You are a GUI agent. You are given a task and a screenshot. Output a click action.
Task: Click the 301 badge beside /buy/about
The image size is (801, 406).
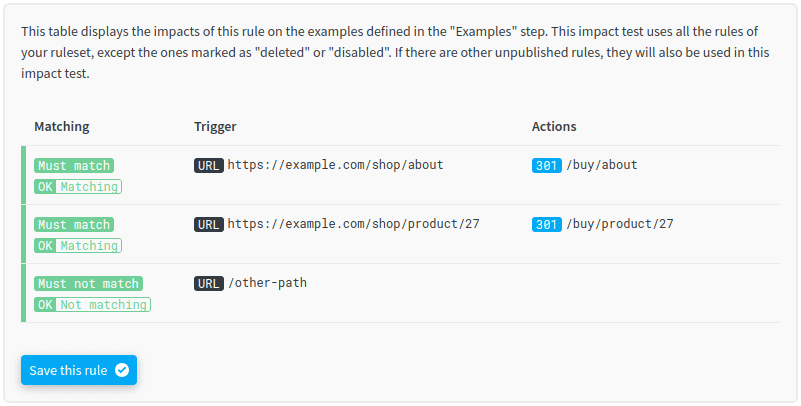click(x=546, y=165)
